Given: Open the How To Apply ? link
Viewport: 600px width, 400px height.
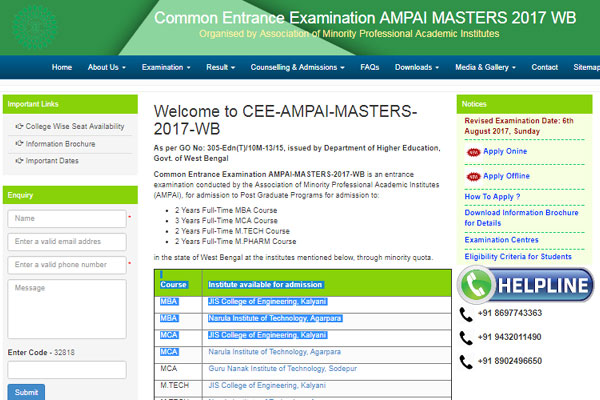Looking at the screenshot, I should (493, 197).
